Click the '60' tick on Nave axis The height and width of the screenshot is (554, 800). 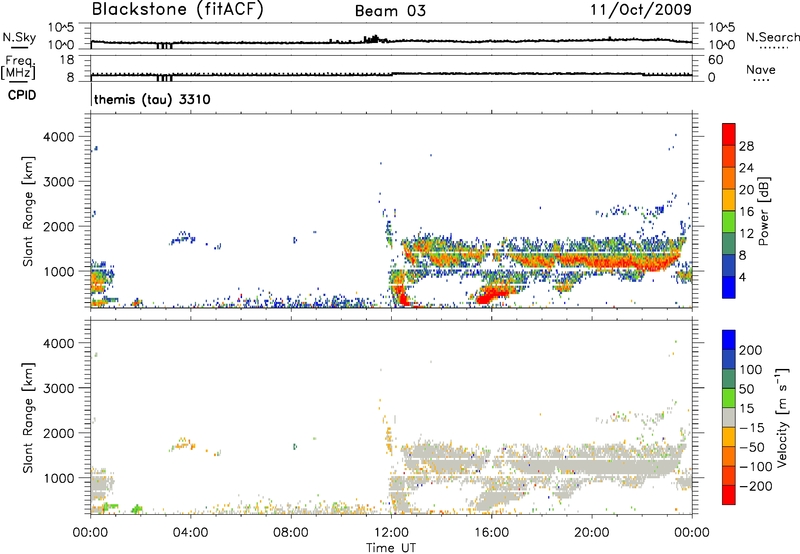(715, 60)
